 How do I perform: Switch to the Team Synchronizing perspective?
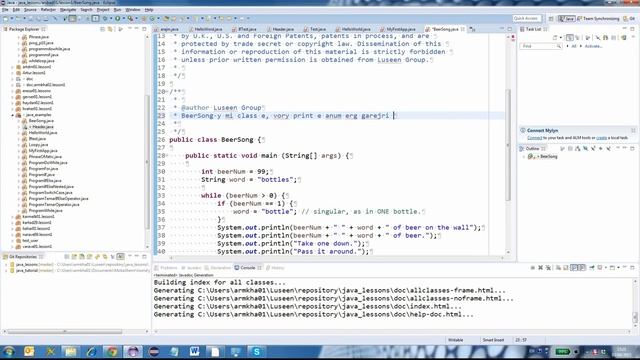pos(598,18)
